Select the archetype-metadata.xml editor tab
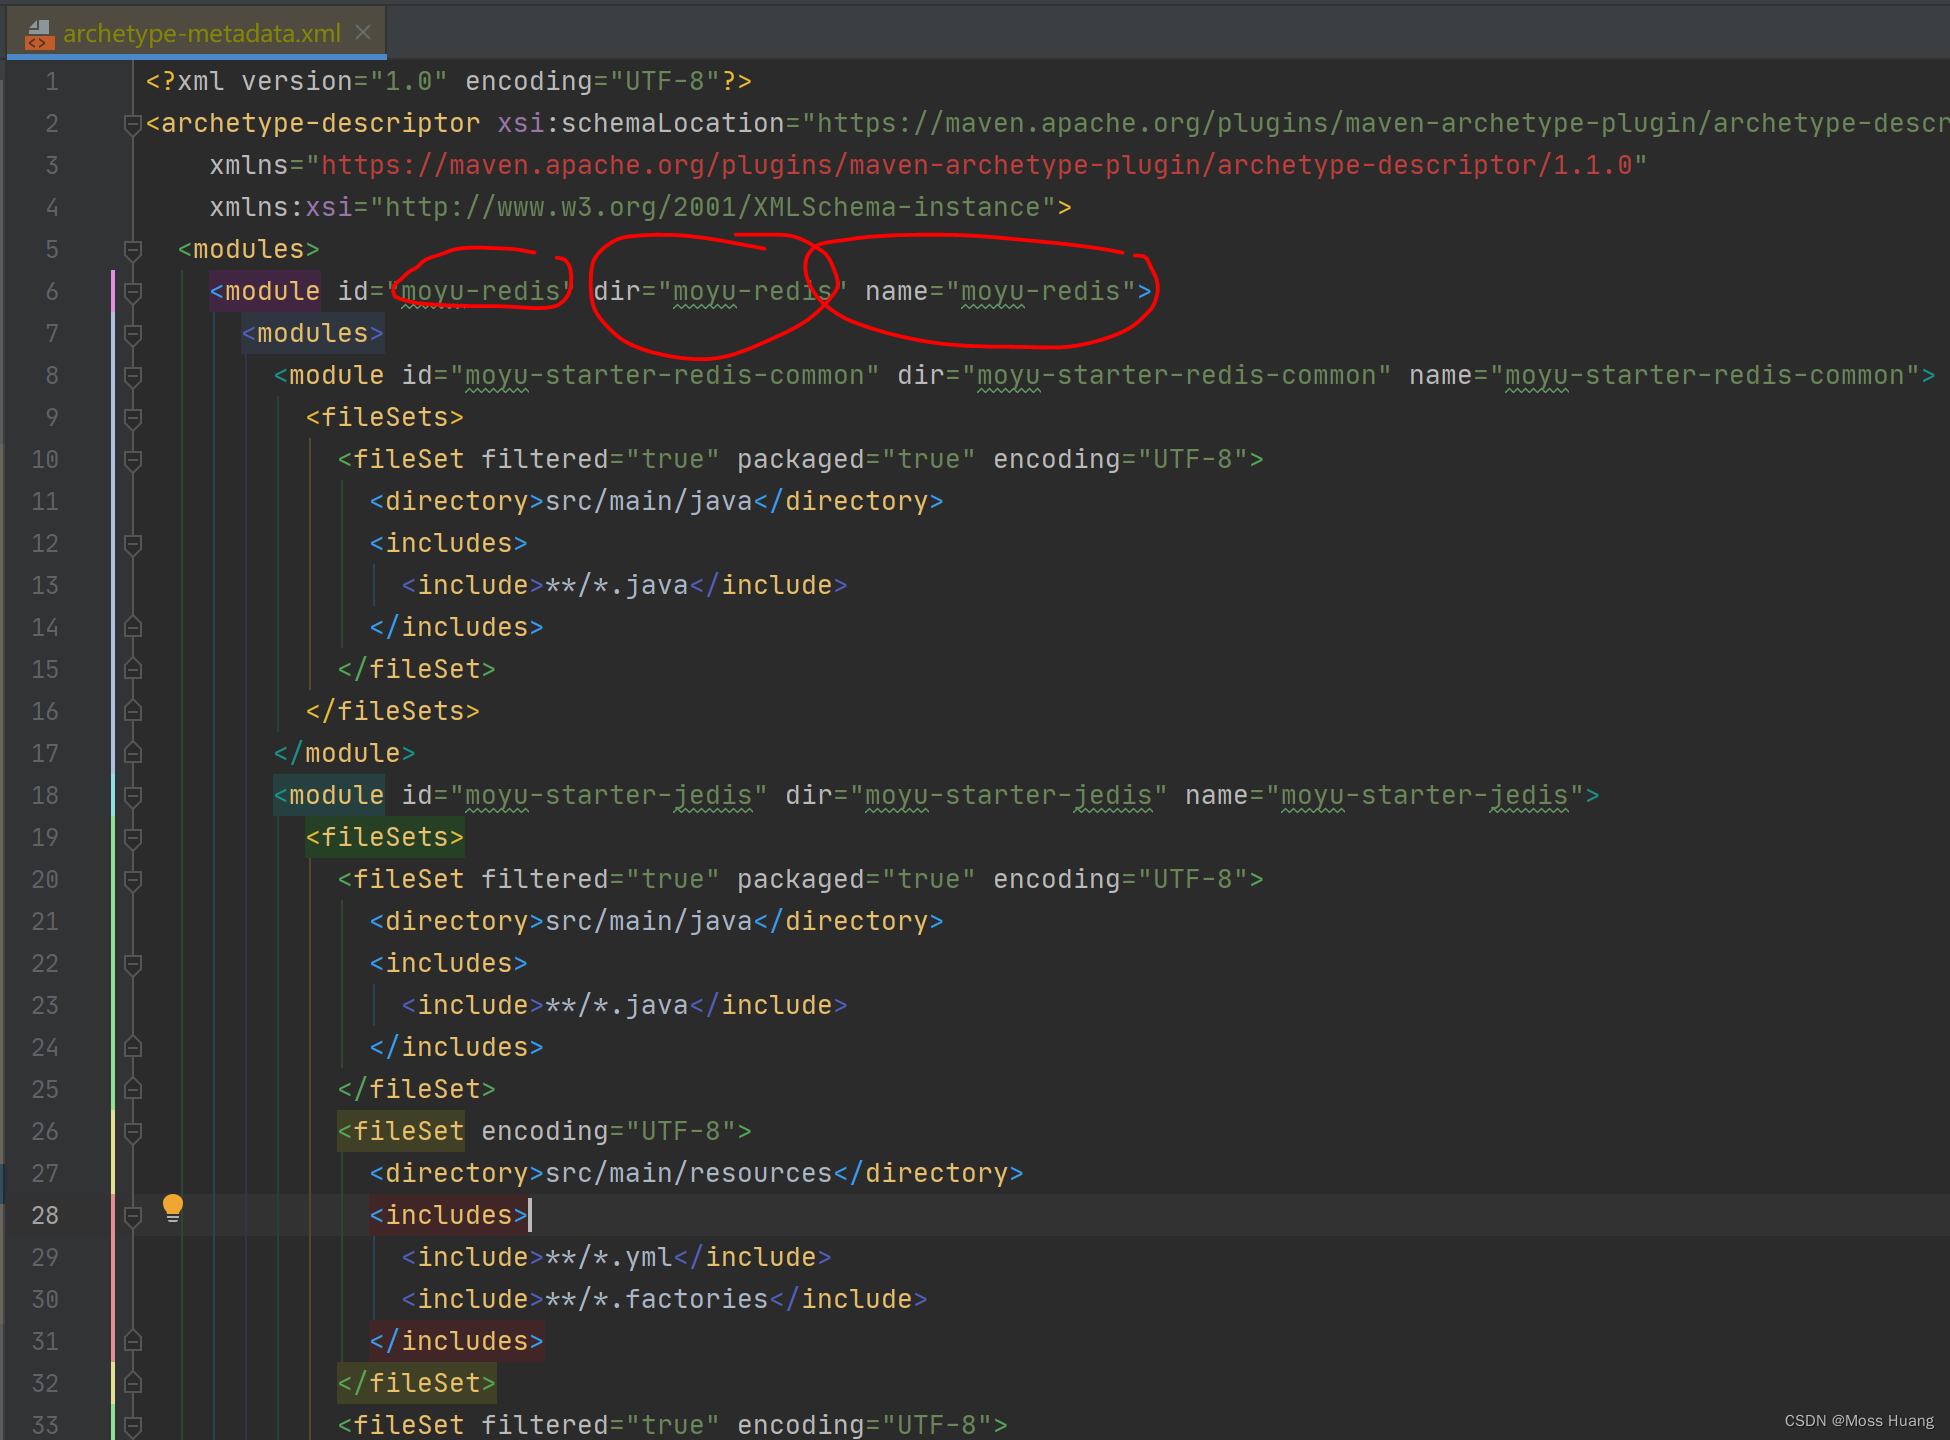Image resolution: width=1950 pixels, height=1440 pixels. click(x=196, y=33)
